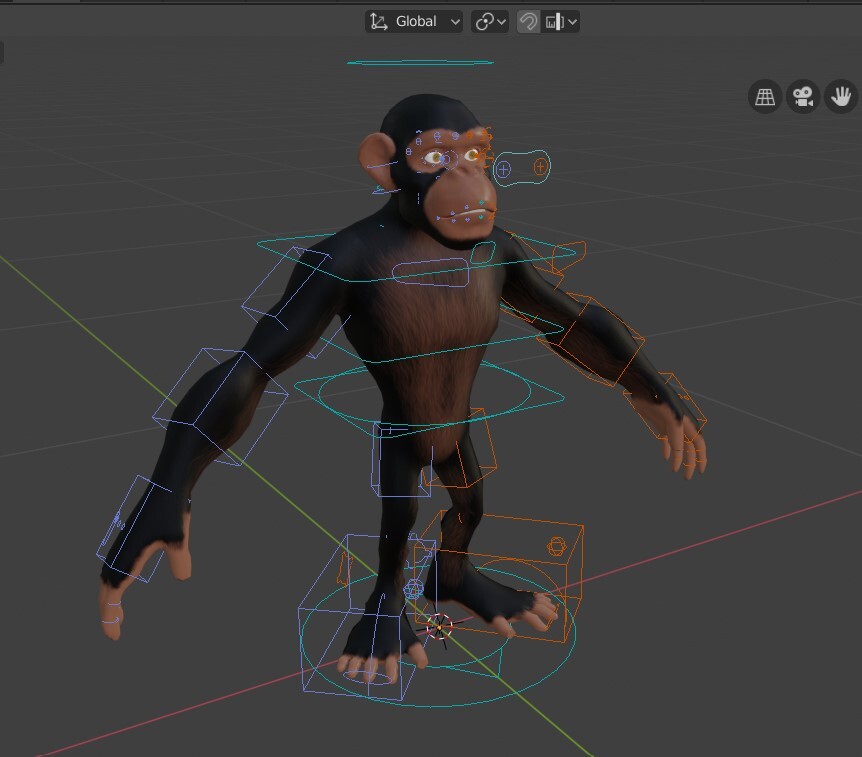Select the orange eye target plus control
Image resolution: width=862 pixels, height=757 pixels.
click(x=539, y=166)
